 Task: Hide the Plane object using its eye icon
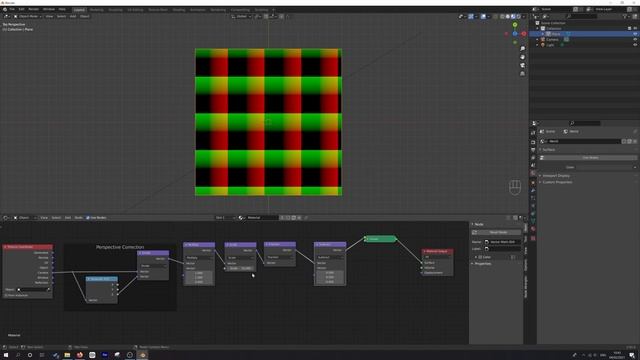coord(635,34)
